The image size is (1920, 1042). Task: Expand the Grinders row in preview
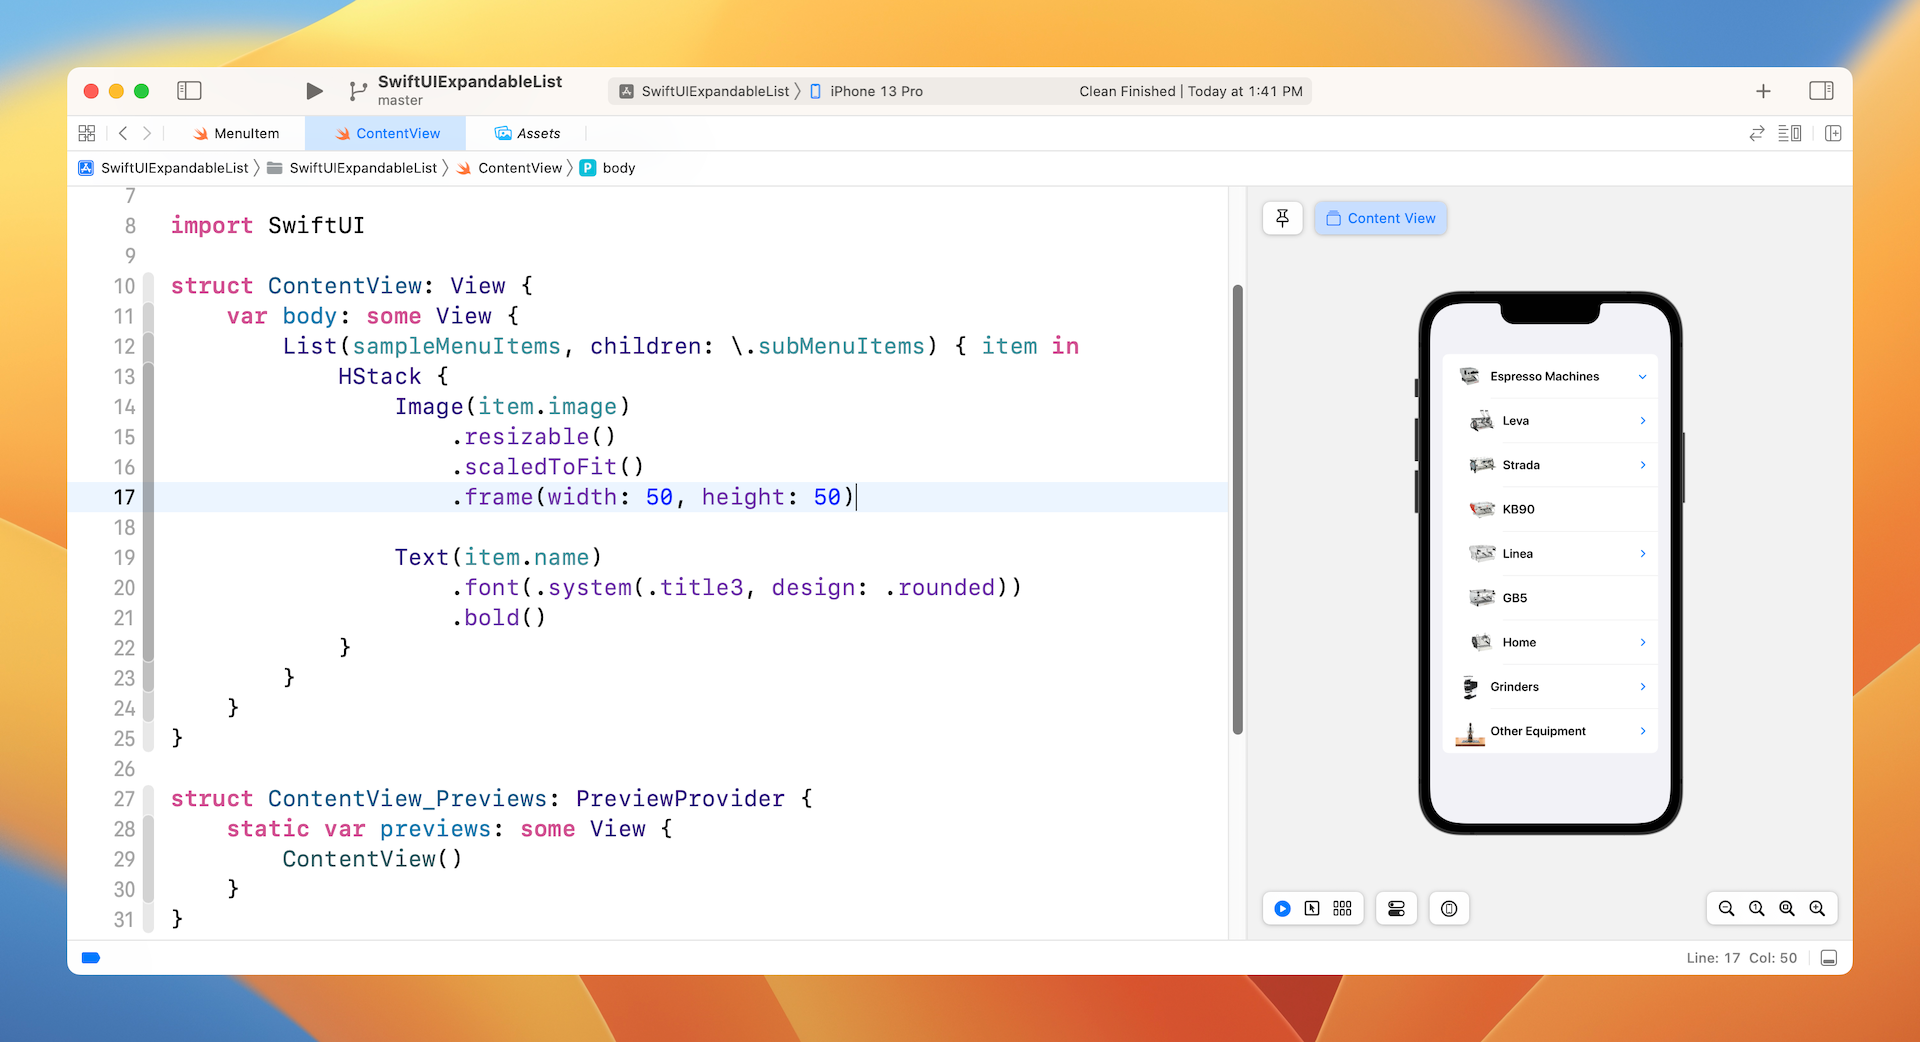click(x=1642, y=687)
